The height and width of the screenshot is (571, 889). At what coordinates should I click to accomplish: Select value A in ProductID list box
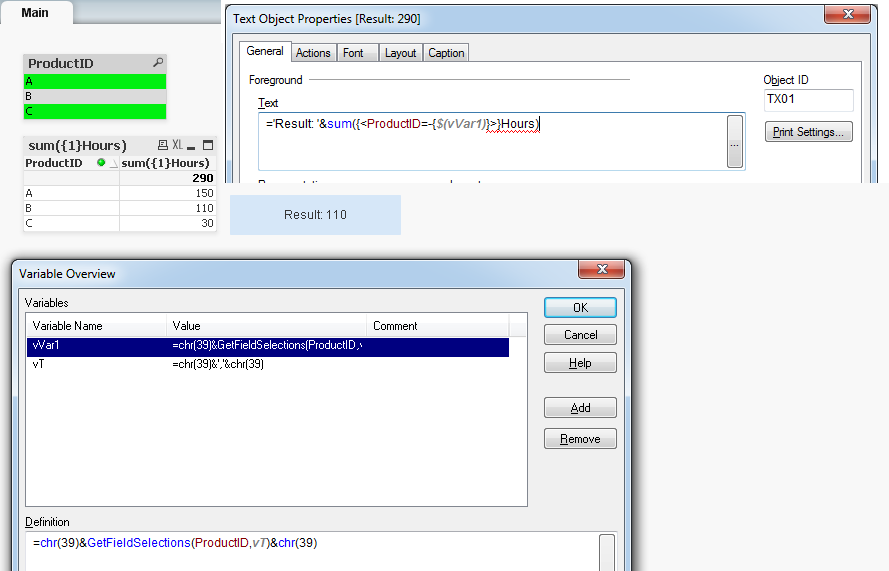pyautogui.click(x=94, y=82)
